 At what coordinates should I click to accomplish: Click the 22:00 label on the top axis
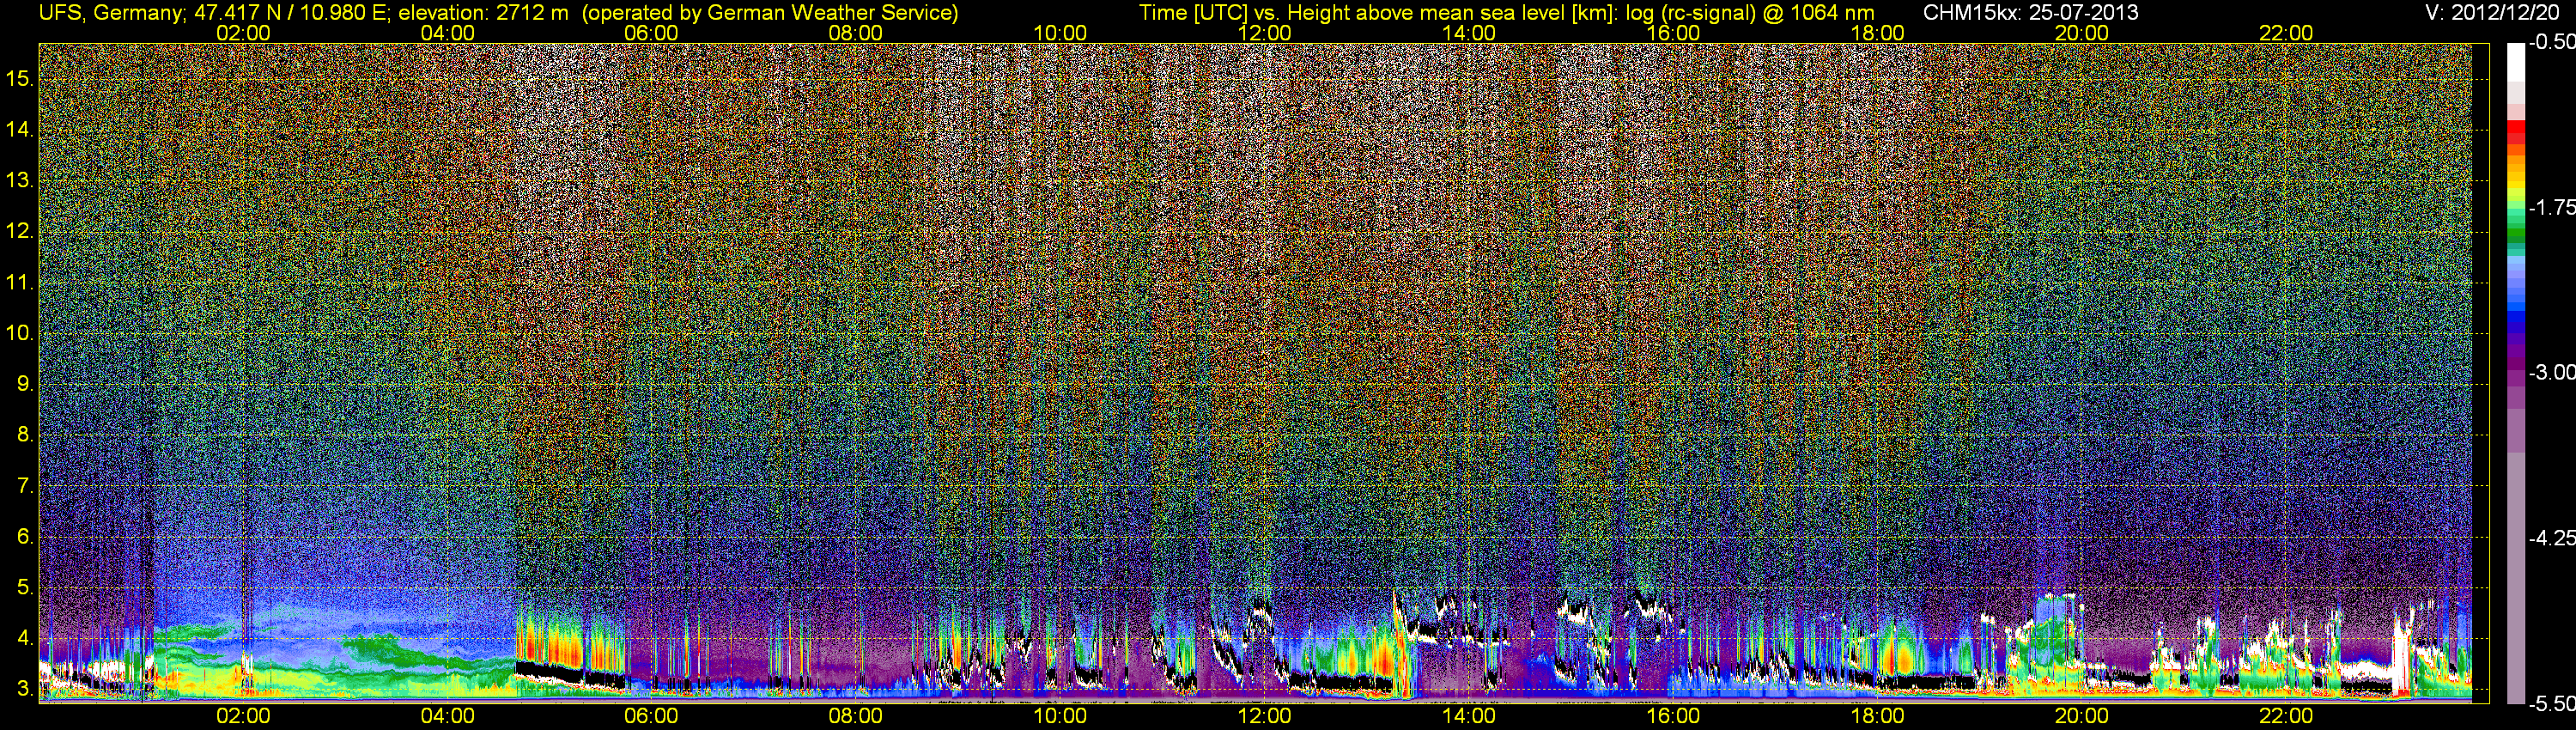2286,33
